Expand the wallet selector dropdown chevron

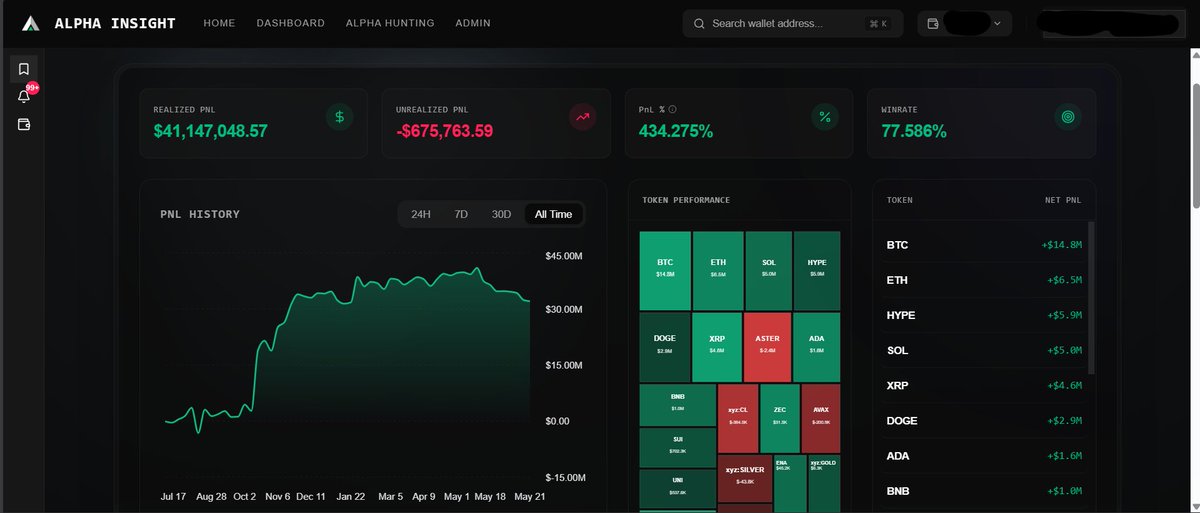[998, 24]
